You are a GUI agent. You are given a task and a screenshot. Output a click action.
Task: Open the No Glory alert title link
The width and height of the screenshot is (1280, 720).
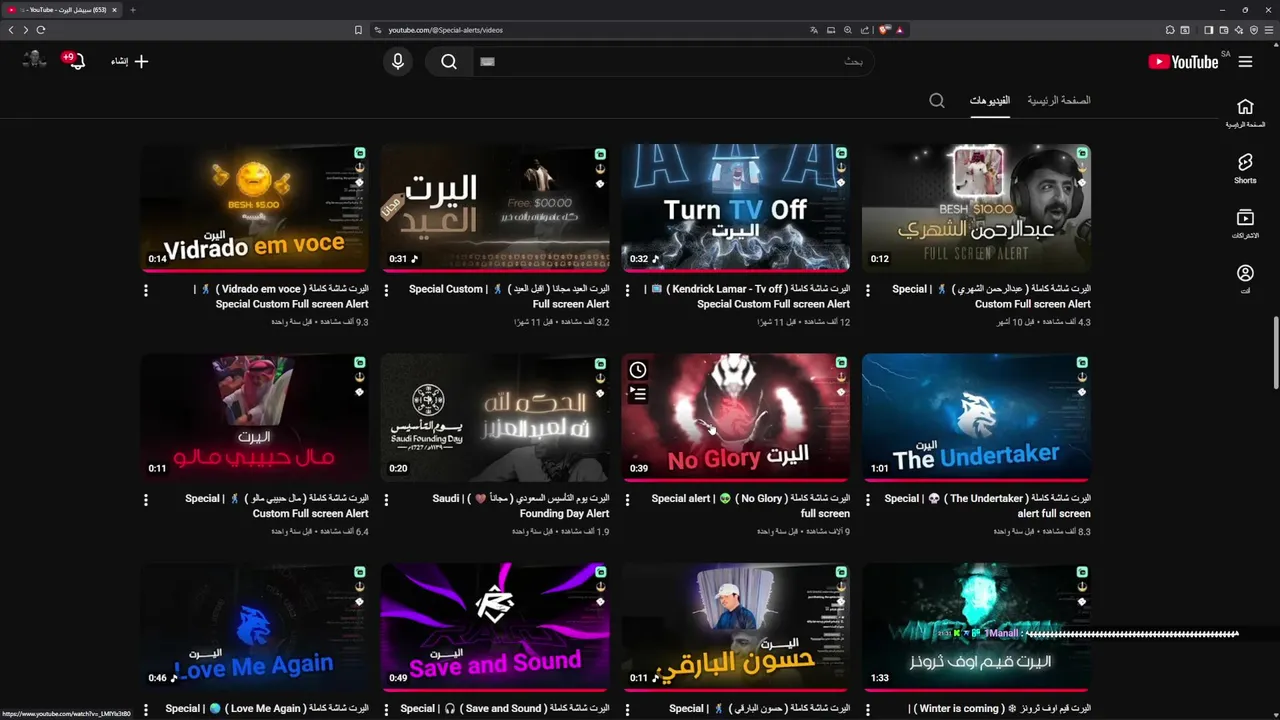coord(751,506)
